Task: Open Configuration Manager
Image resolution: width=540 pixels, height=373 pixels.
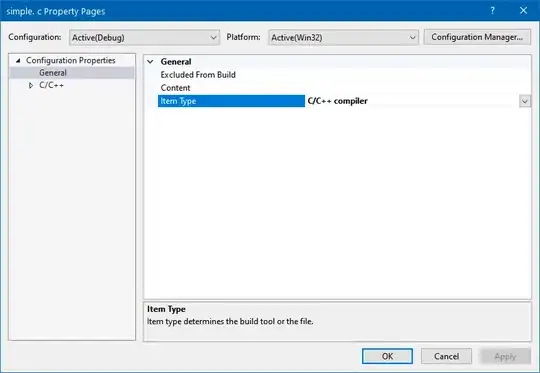Action: 477,37
